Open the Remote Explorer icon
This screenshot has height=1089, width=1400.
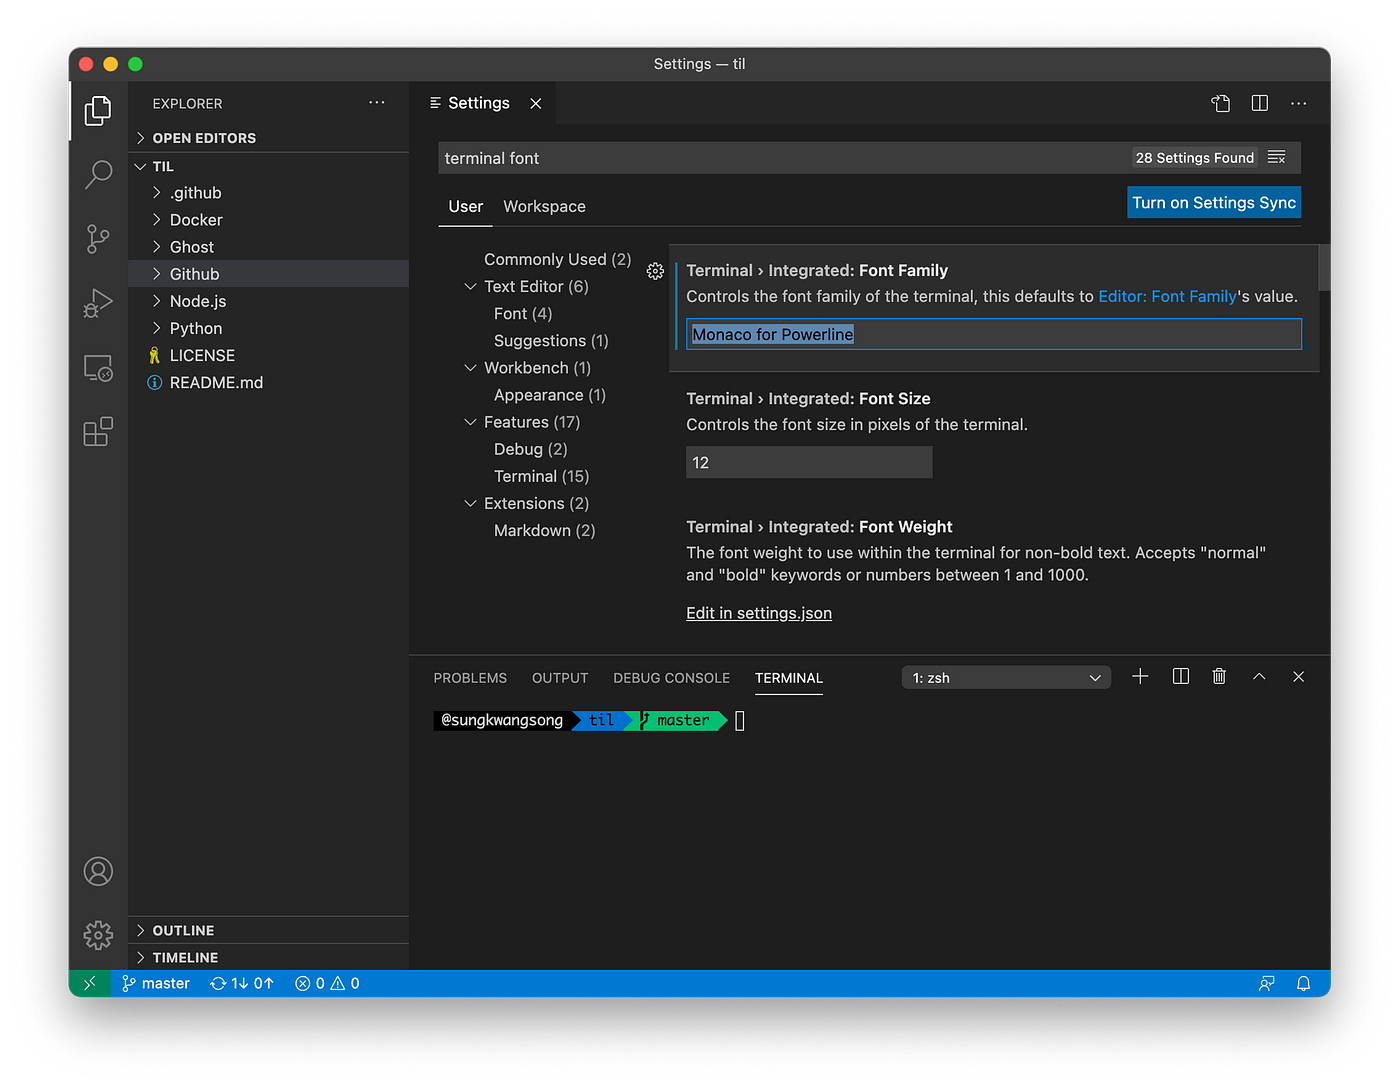98,368
